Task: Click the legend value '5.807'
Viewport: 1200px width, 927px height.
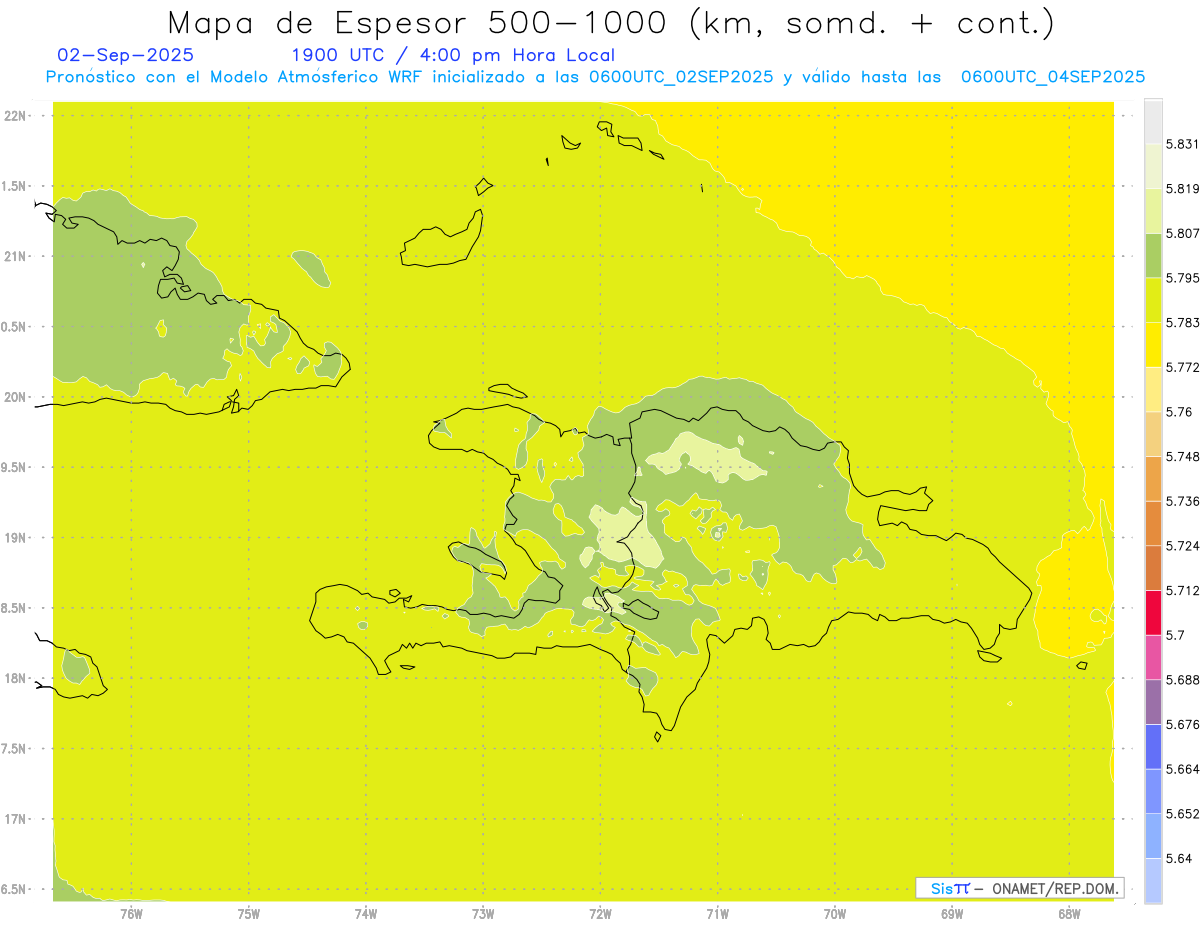Action: click(x=1182, y=233)
